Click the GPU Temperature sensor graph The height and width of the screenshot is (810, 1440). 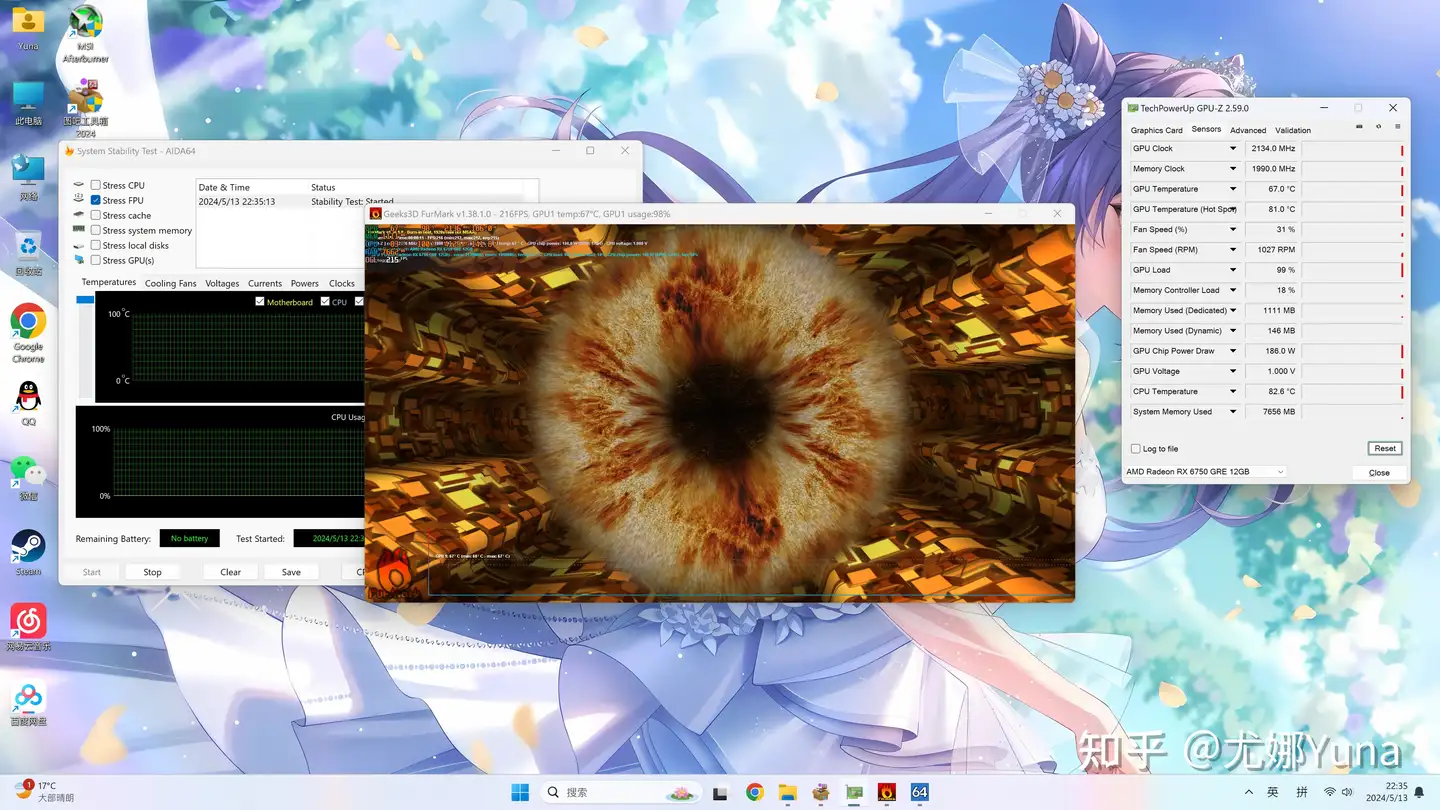point(1353,189)
